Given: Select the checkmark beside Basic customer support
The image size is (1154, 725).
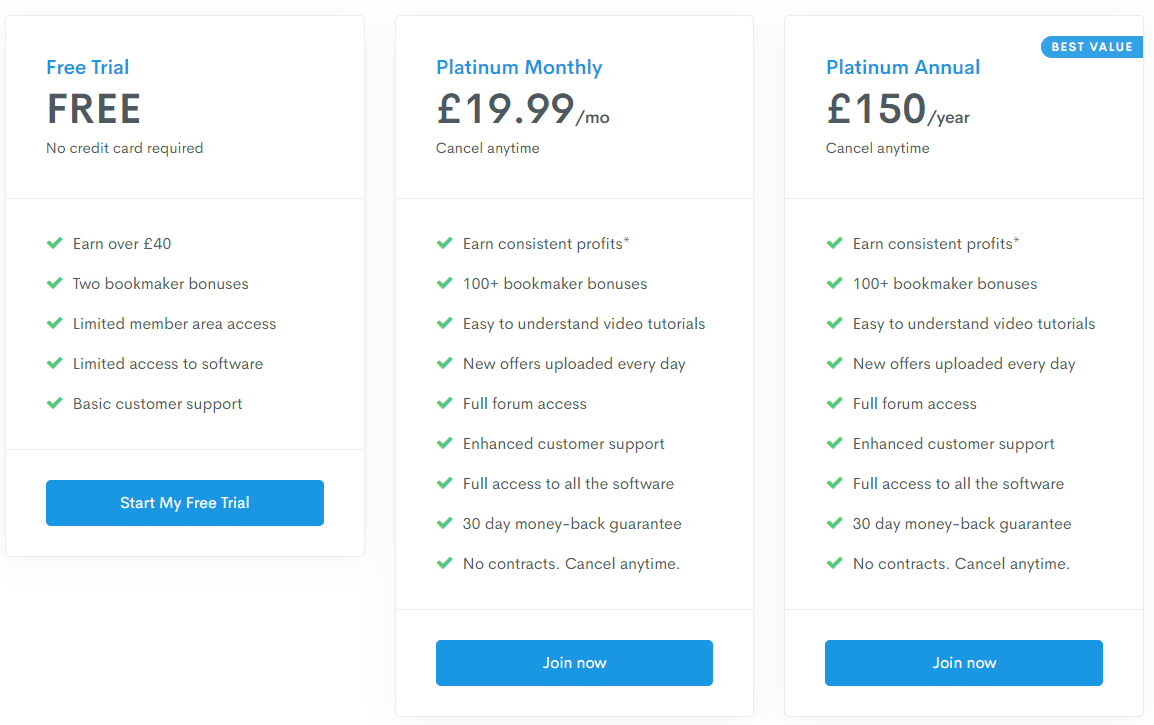Looking at the screenshot, I should [54, 403].
